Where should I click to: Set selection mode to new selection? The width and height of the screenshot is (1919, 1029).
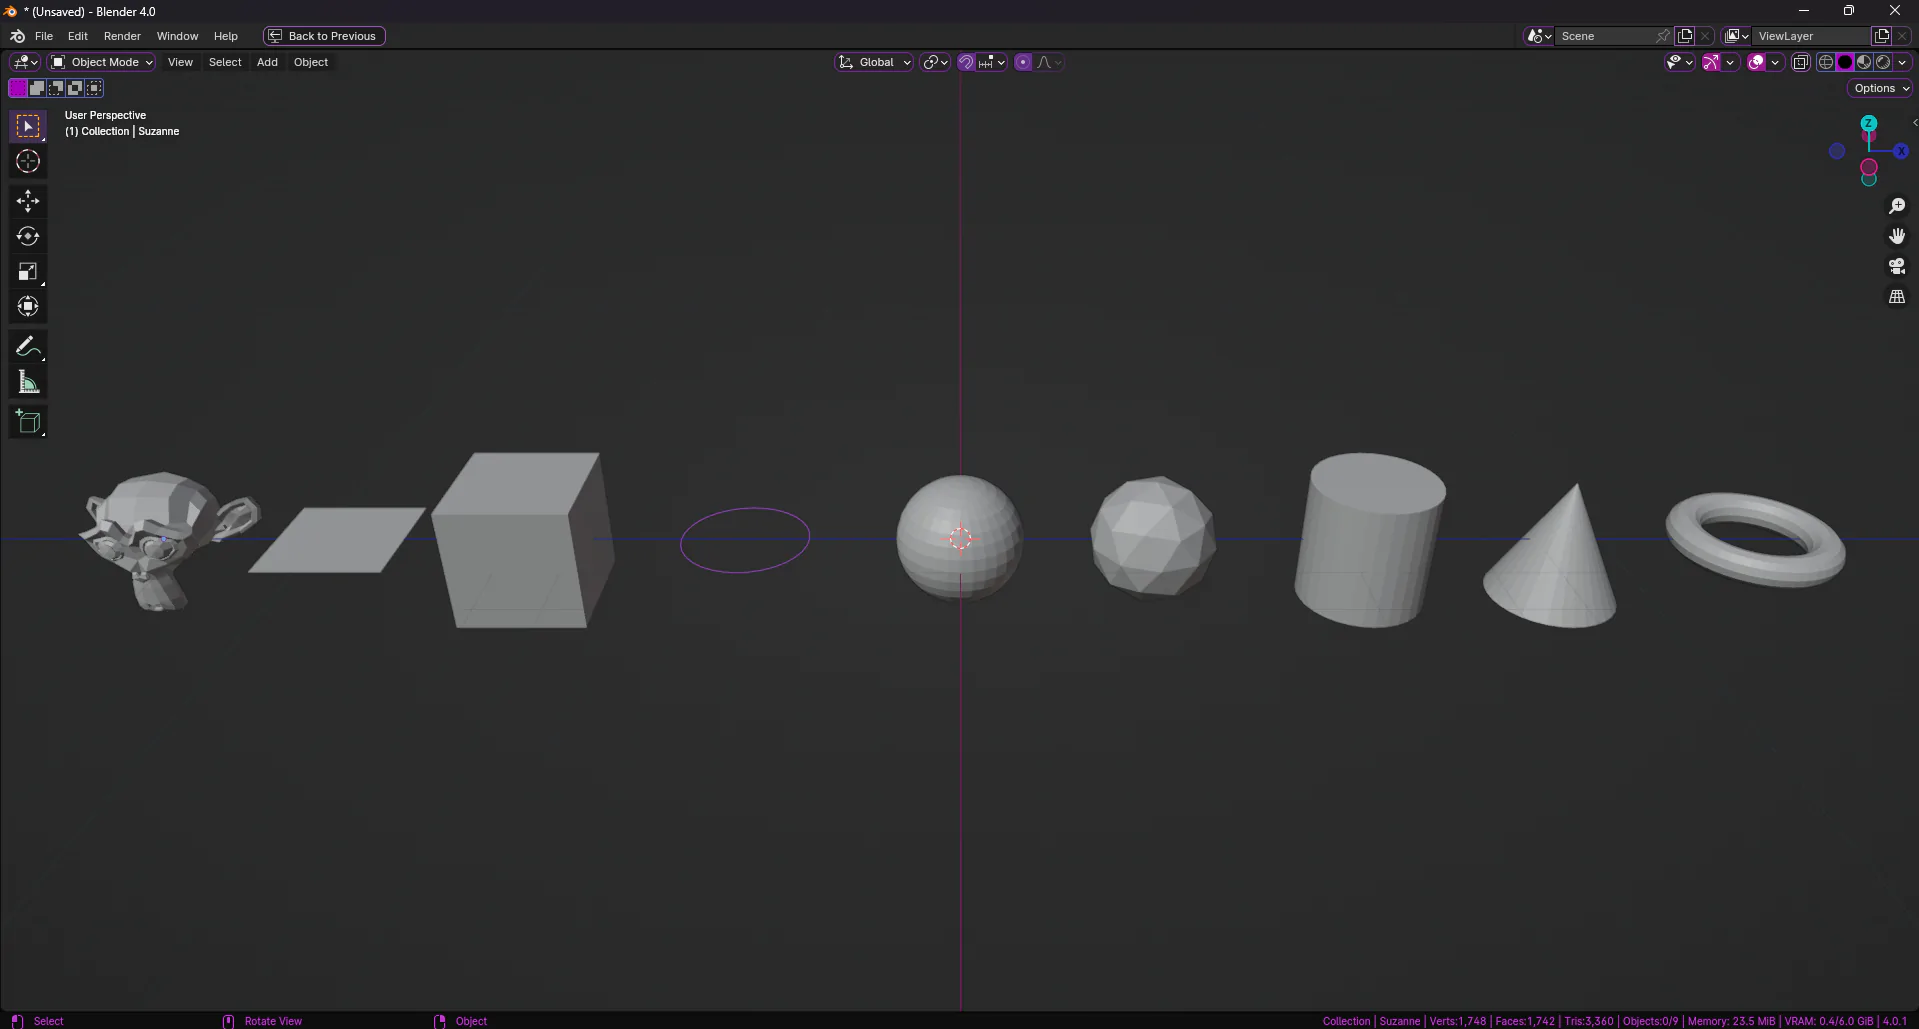[x=18, y=88]
